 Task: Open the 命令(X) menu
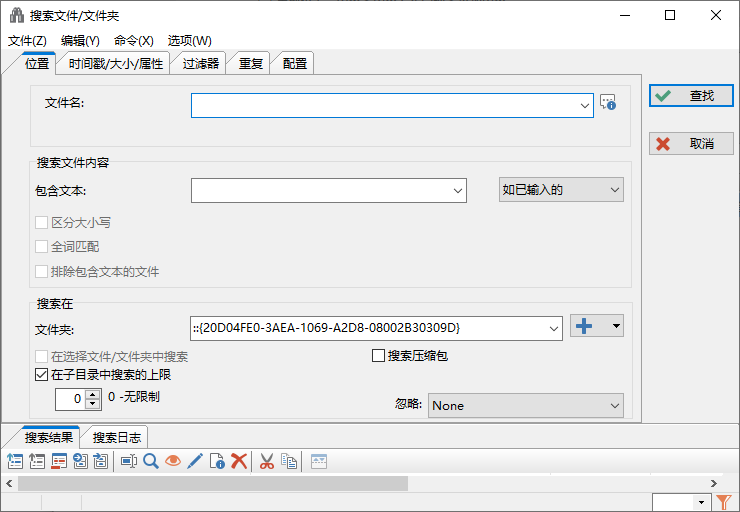[134, 41]
